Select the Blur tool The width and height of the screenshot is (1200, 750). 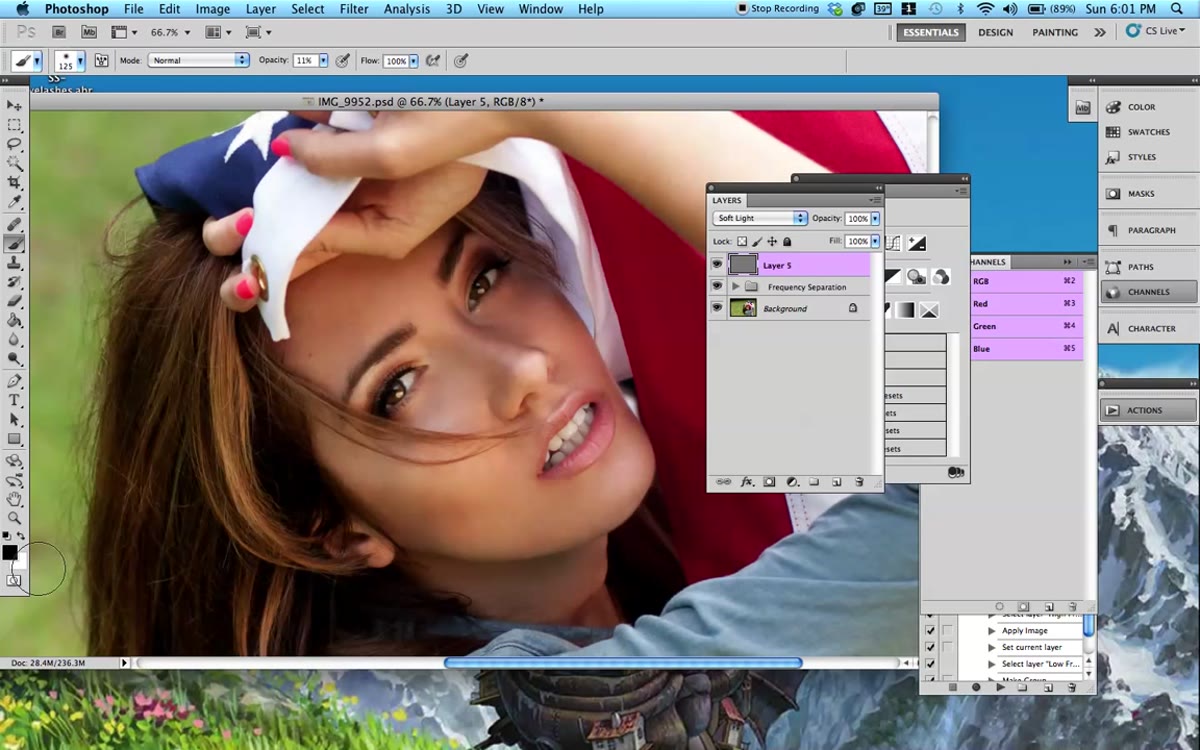[14, 339]
